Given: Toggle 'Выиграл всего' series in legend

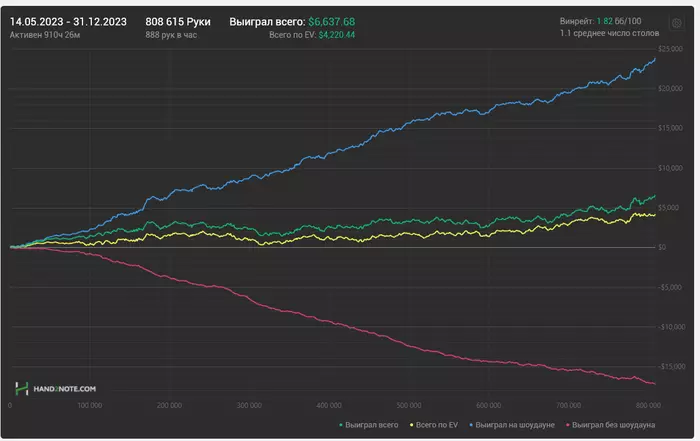Looking at the screenshot, I should [x=368, y=425].
